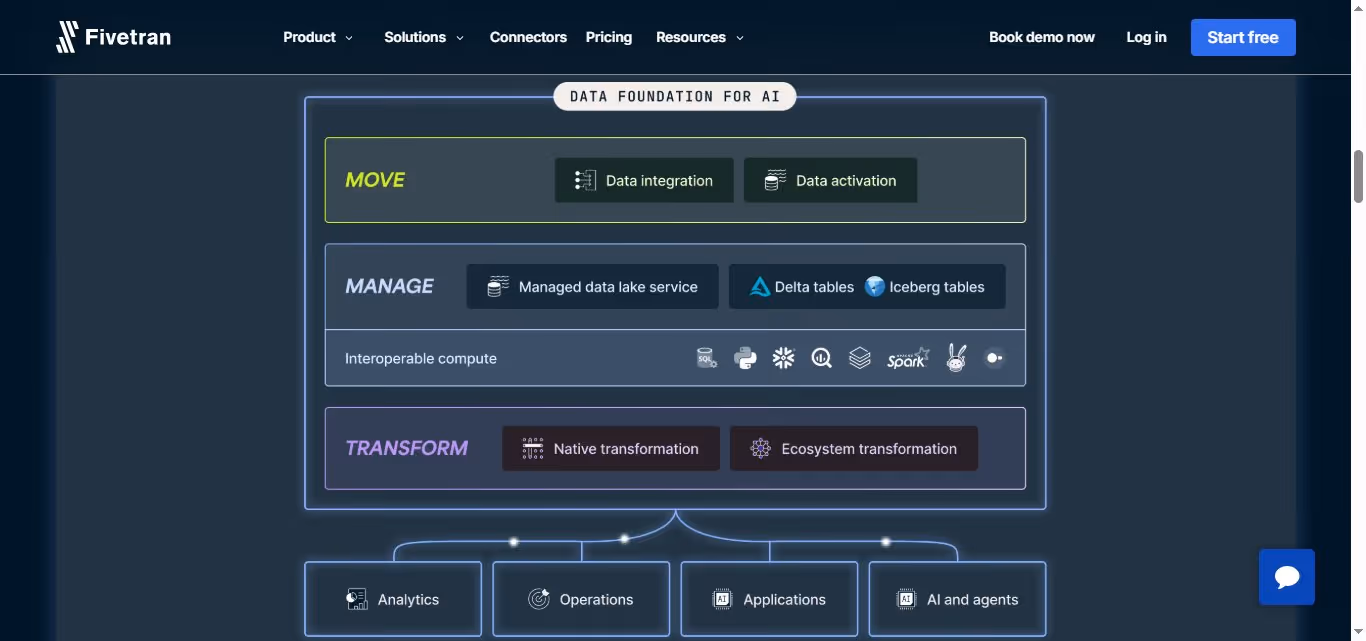Open the Applications box

tap(769, 599)
